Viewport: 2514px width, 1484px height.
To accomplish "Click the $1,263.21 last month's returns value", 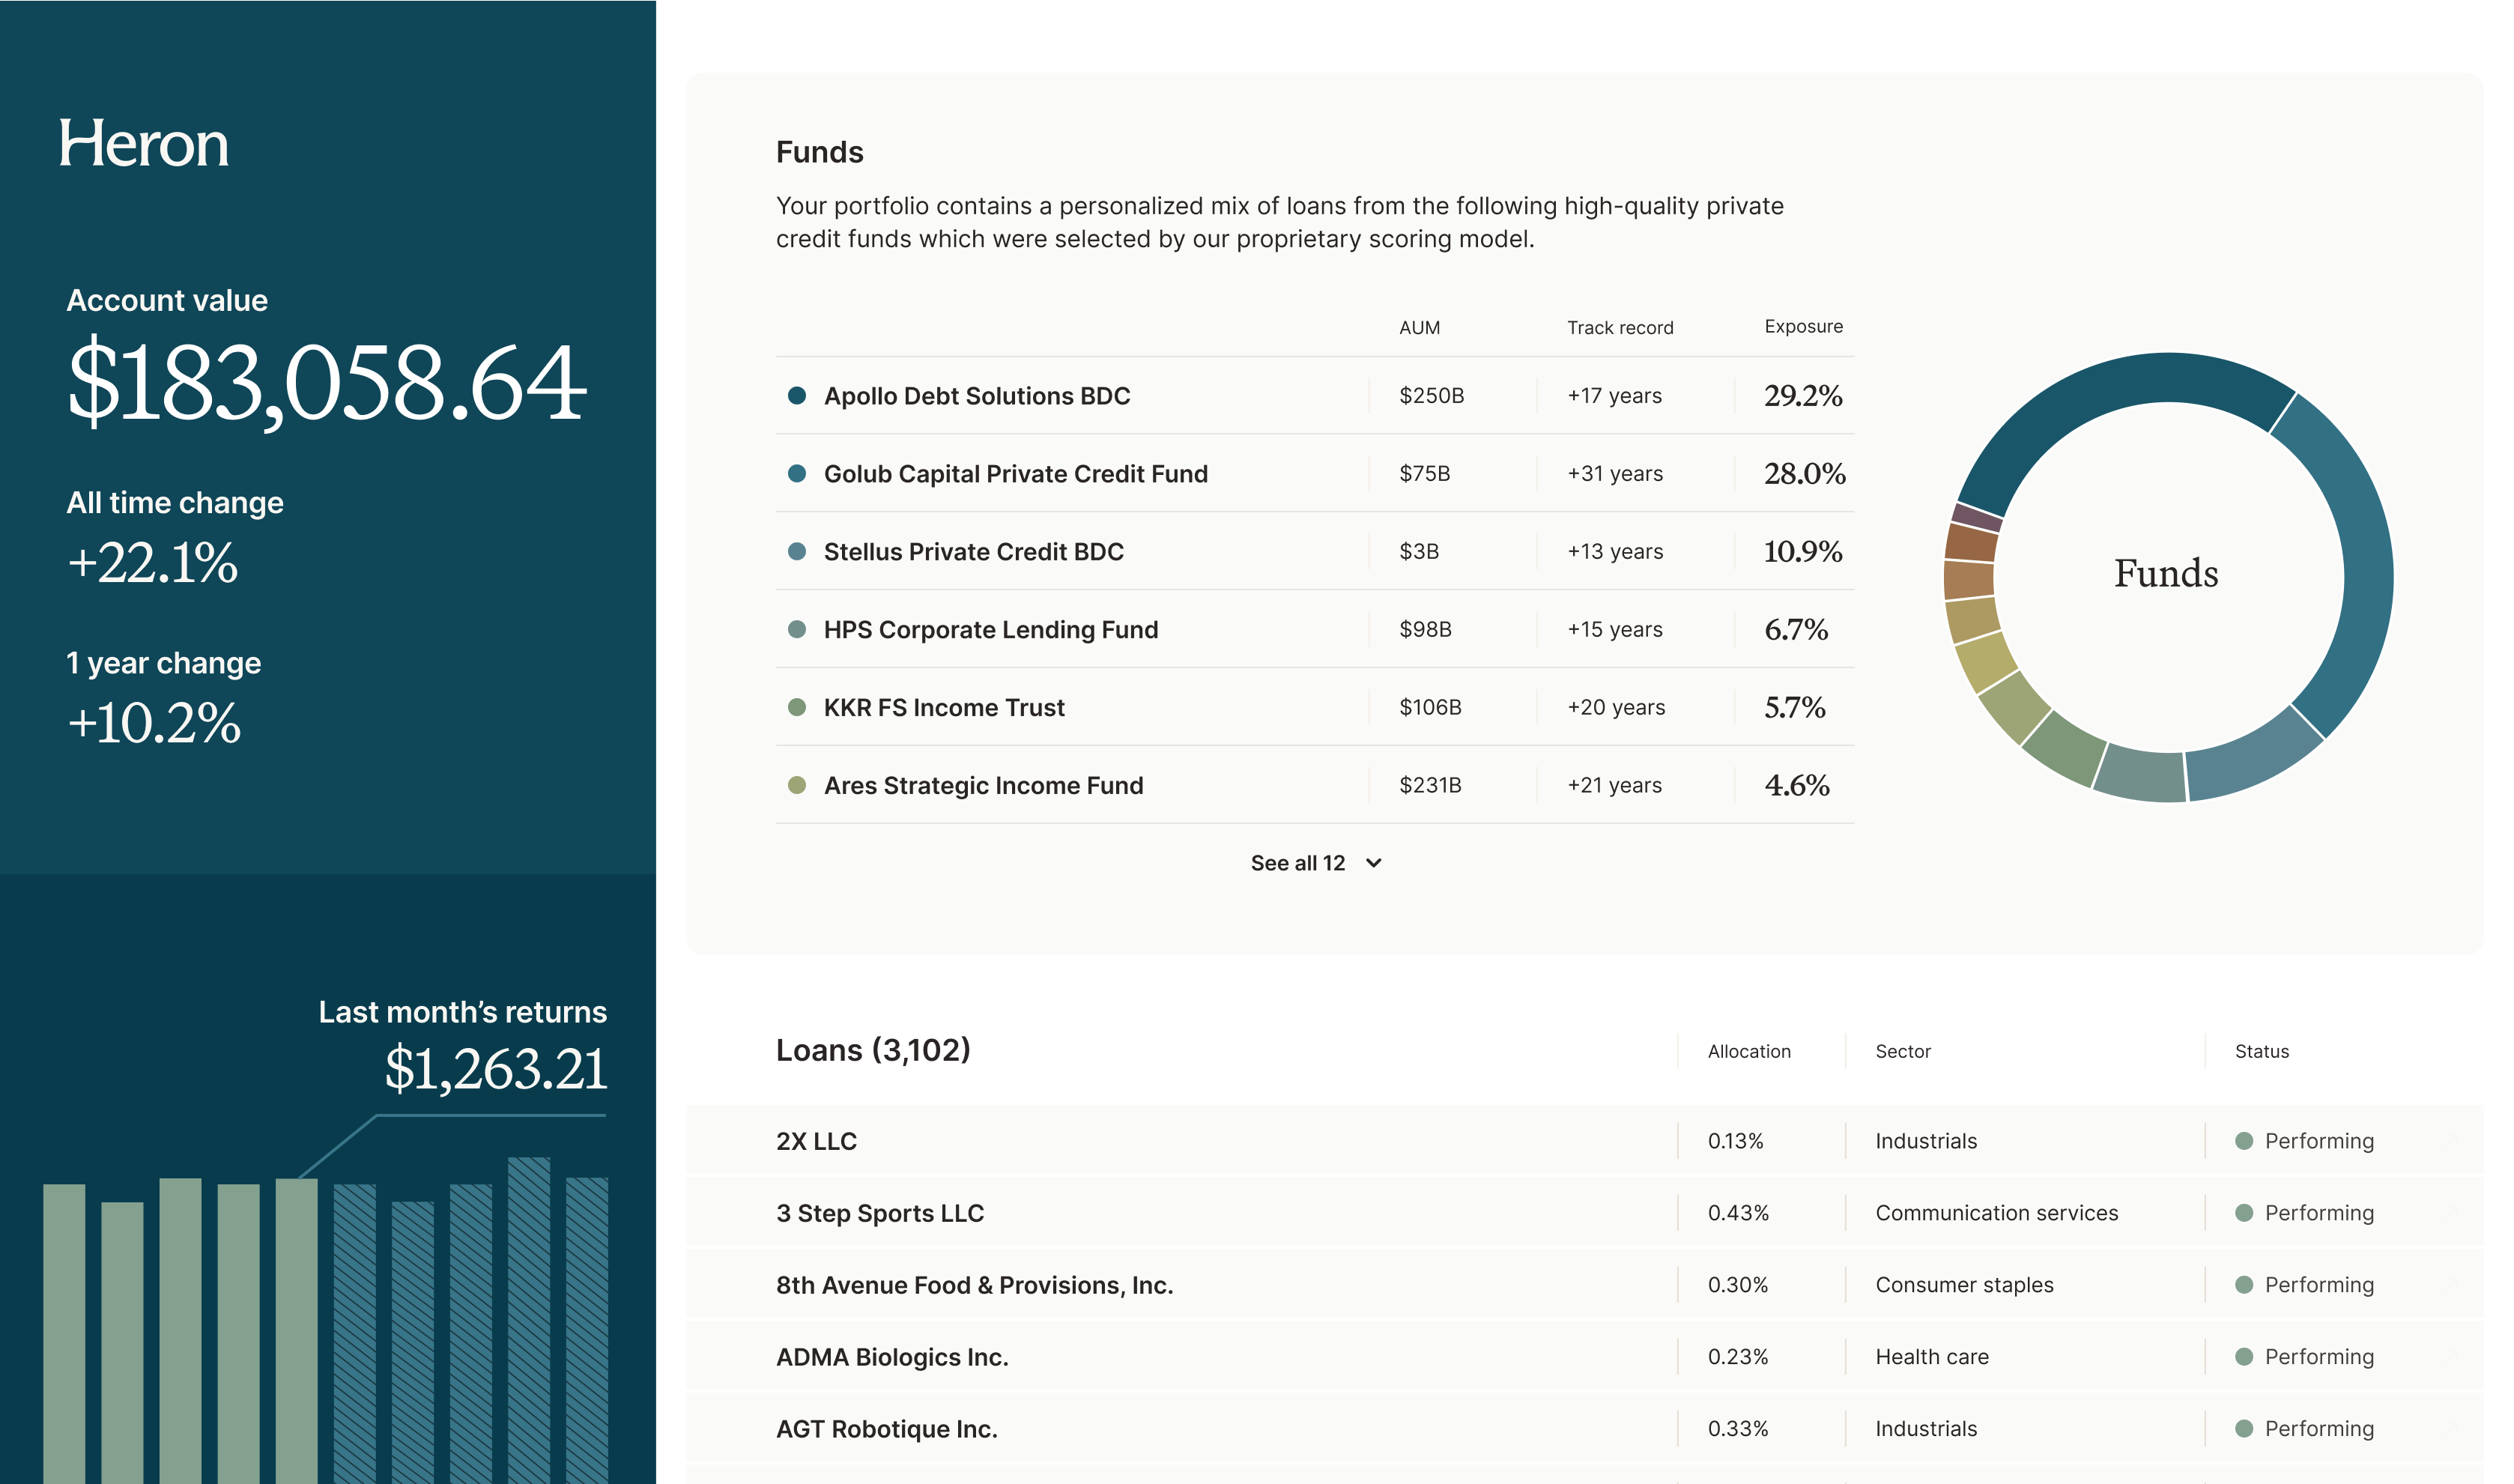I will (x=496, y=1070).
